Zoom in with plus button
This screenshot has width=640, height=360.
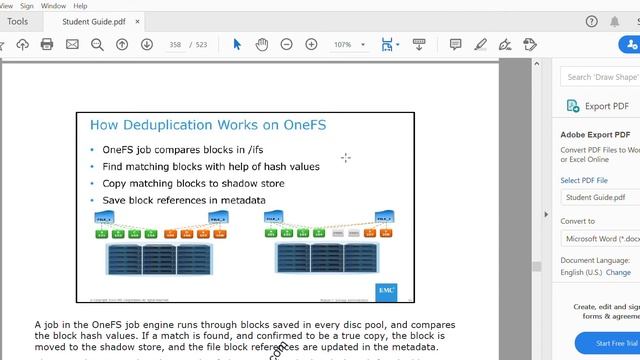[x=311, y=44]
